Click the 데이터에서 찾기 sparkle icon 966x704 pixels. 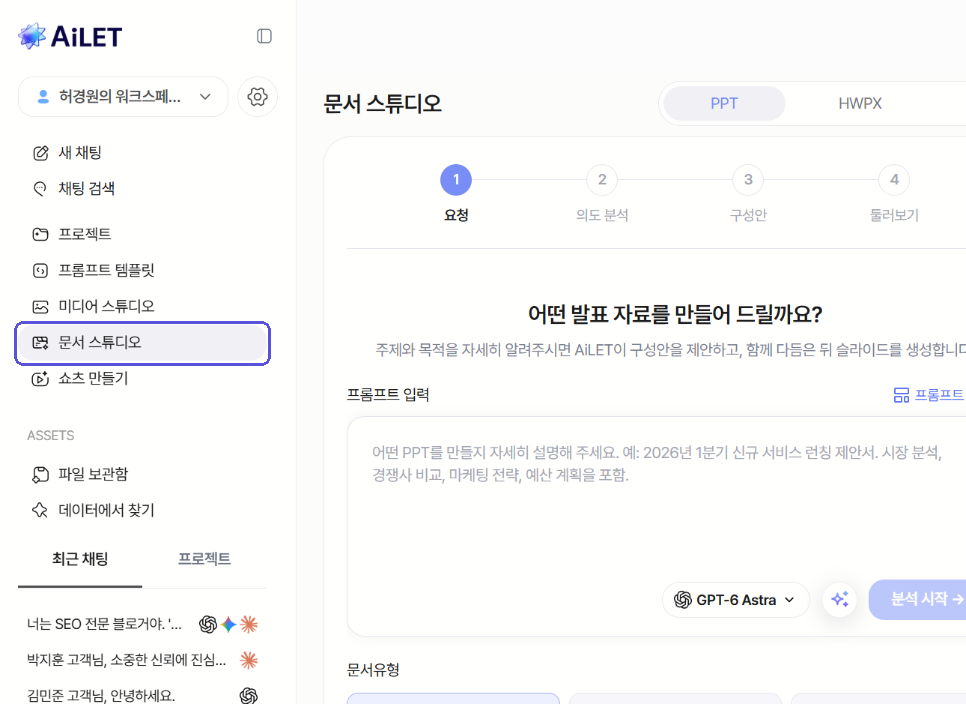[x=40, y=510]
